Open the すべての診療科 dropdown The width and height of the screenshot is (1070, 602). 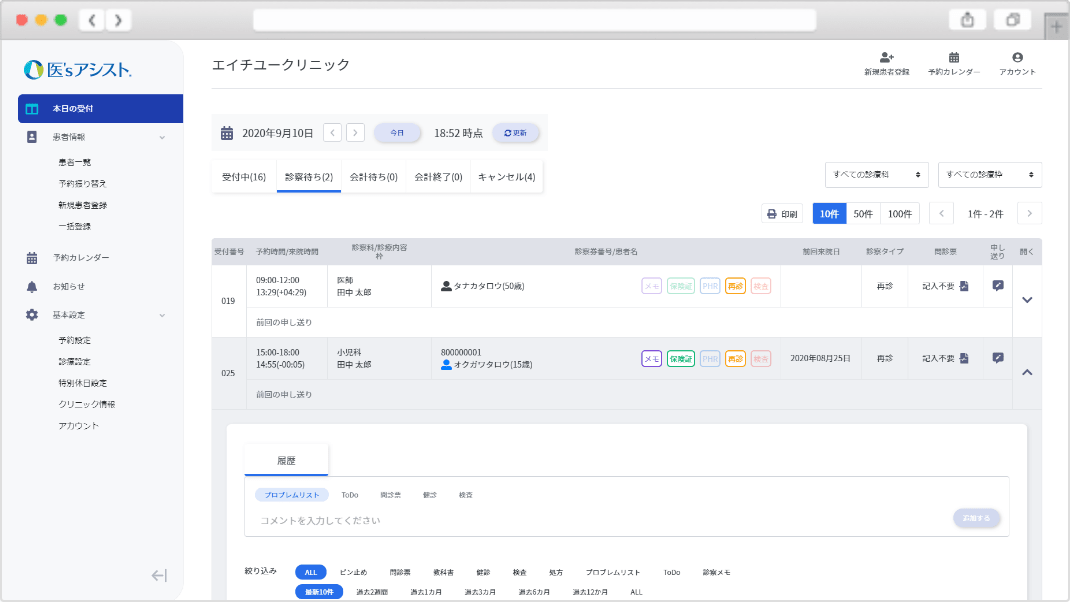876,175
